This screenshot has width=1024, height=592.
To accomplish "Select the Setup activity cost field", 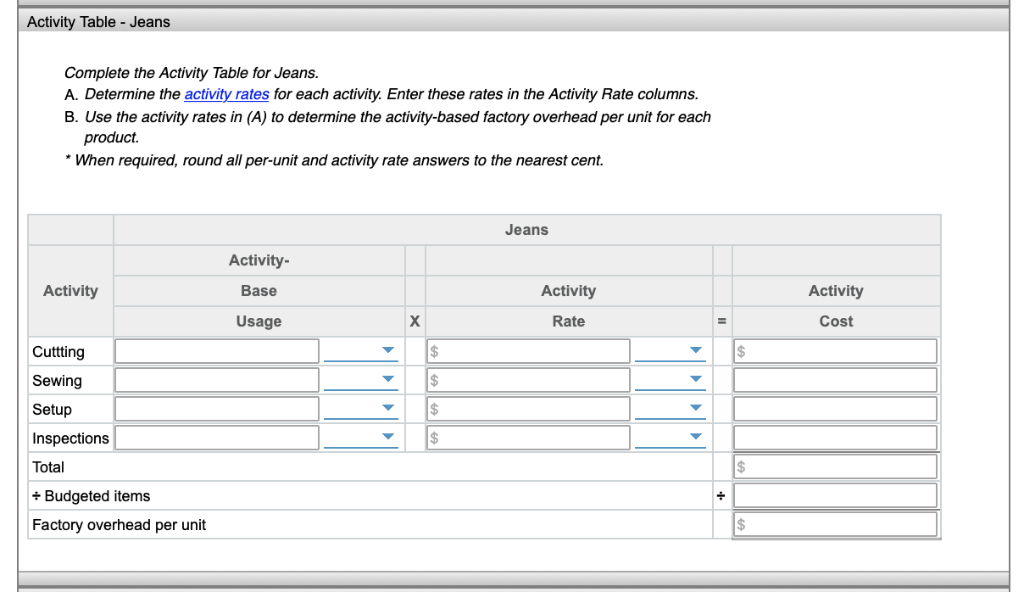I will coord(835,408).
